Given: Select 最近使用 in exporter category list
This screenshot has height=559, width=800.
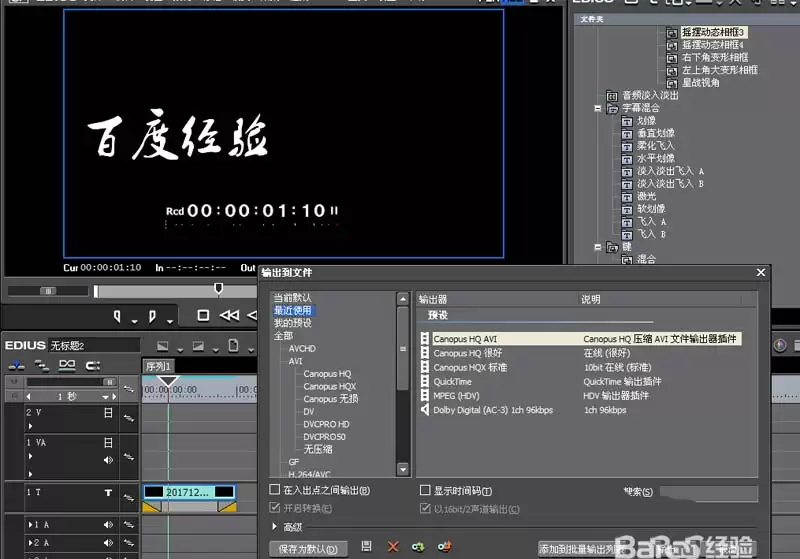Looking at the screenshot, I should [293, 310].
